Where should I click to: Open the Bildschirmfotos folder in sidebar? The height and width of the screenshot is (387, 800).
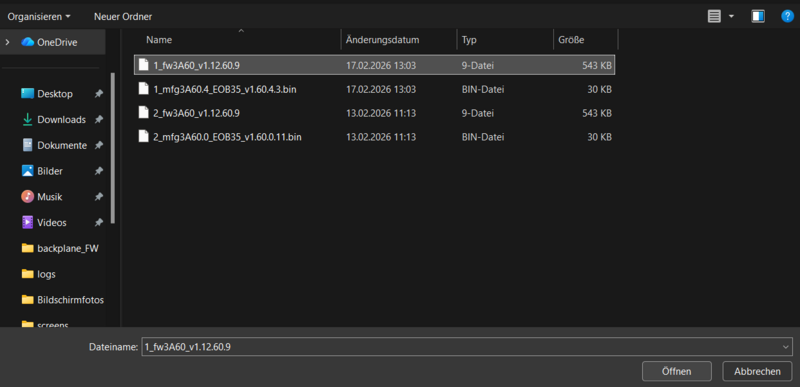(x=70, y=300)
